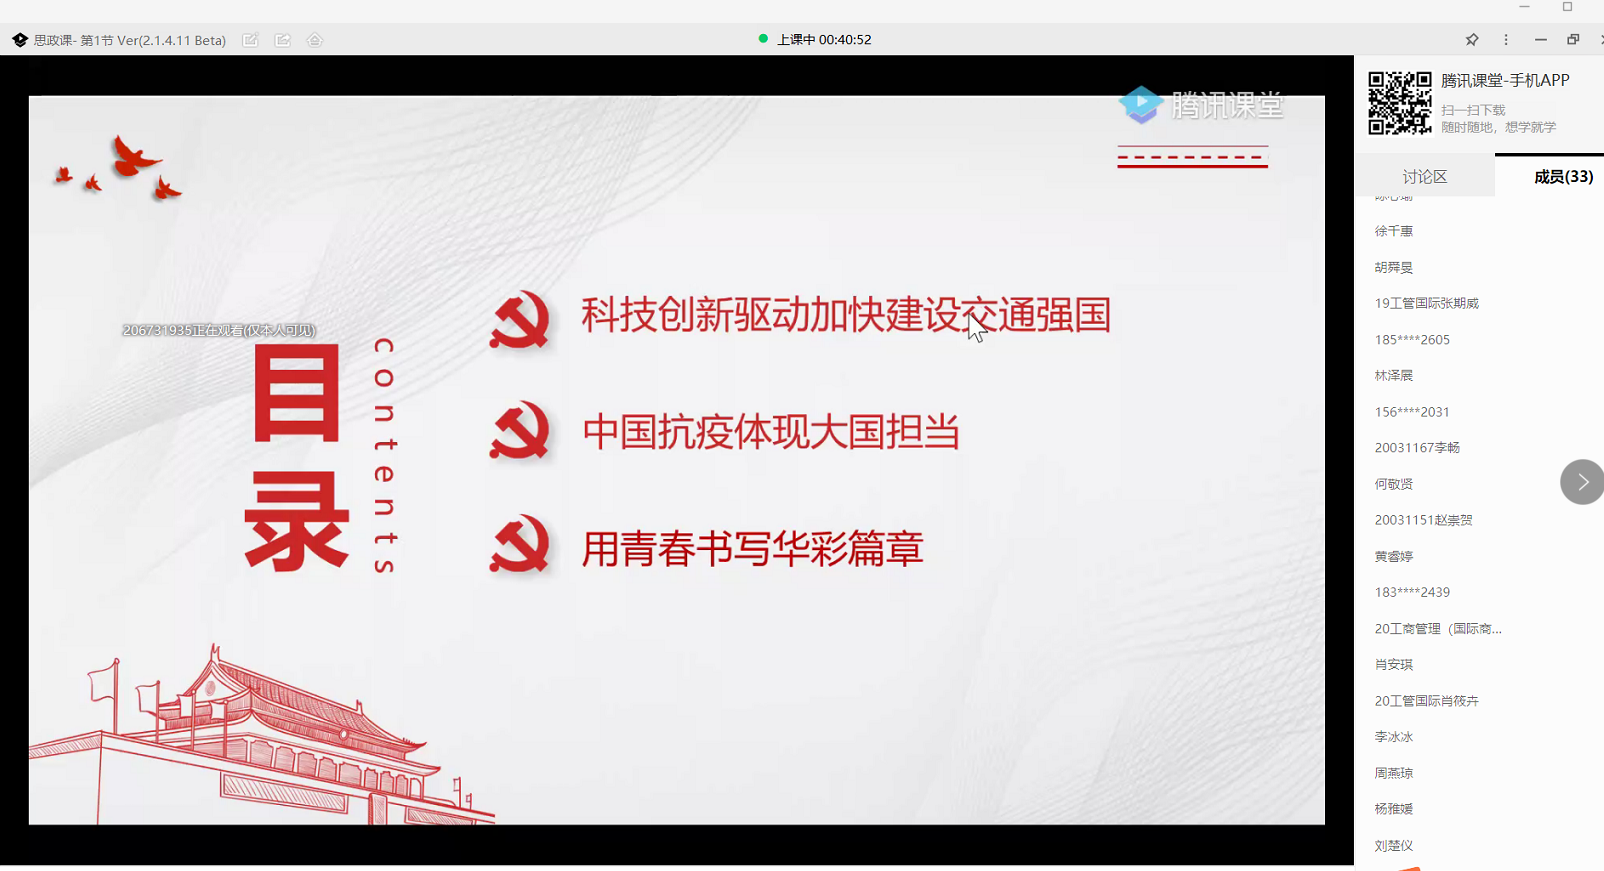The width and height of the screenshot is (1604, 871).
Task: Click the green 上课中 status indicator
Action: tap(763, 39)
